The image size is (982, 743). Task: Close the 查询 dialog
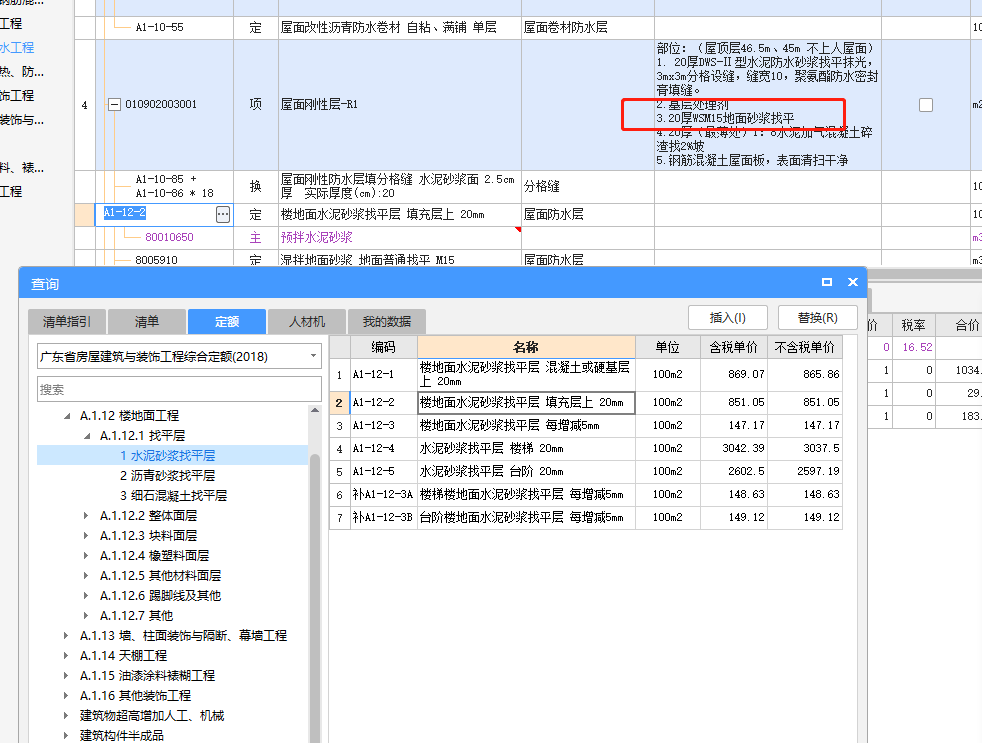pos(852,283)
